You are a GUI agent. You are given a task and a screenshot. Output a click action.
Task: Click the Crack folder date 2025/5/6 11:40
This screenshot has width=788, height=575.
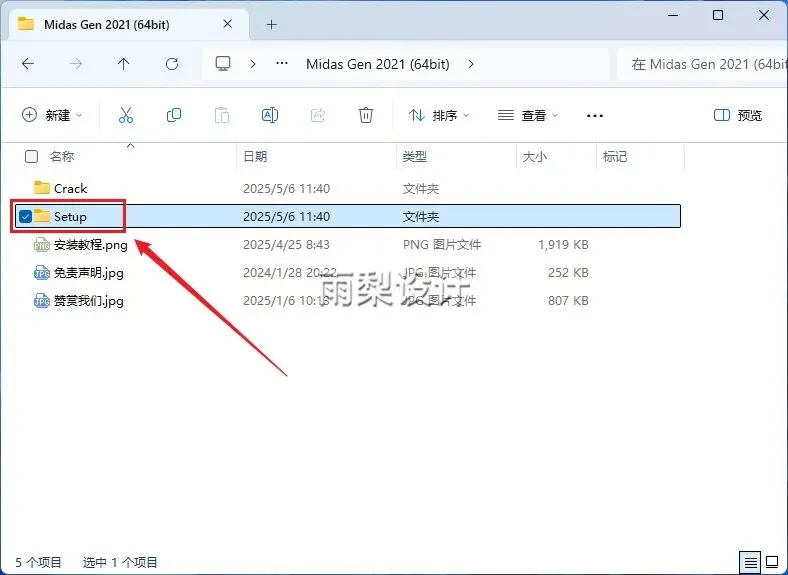coord(286,188)
